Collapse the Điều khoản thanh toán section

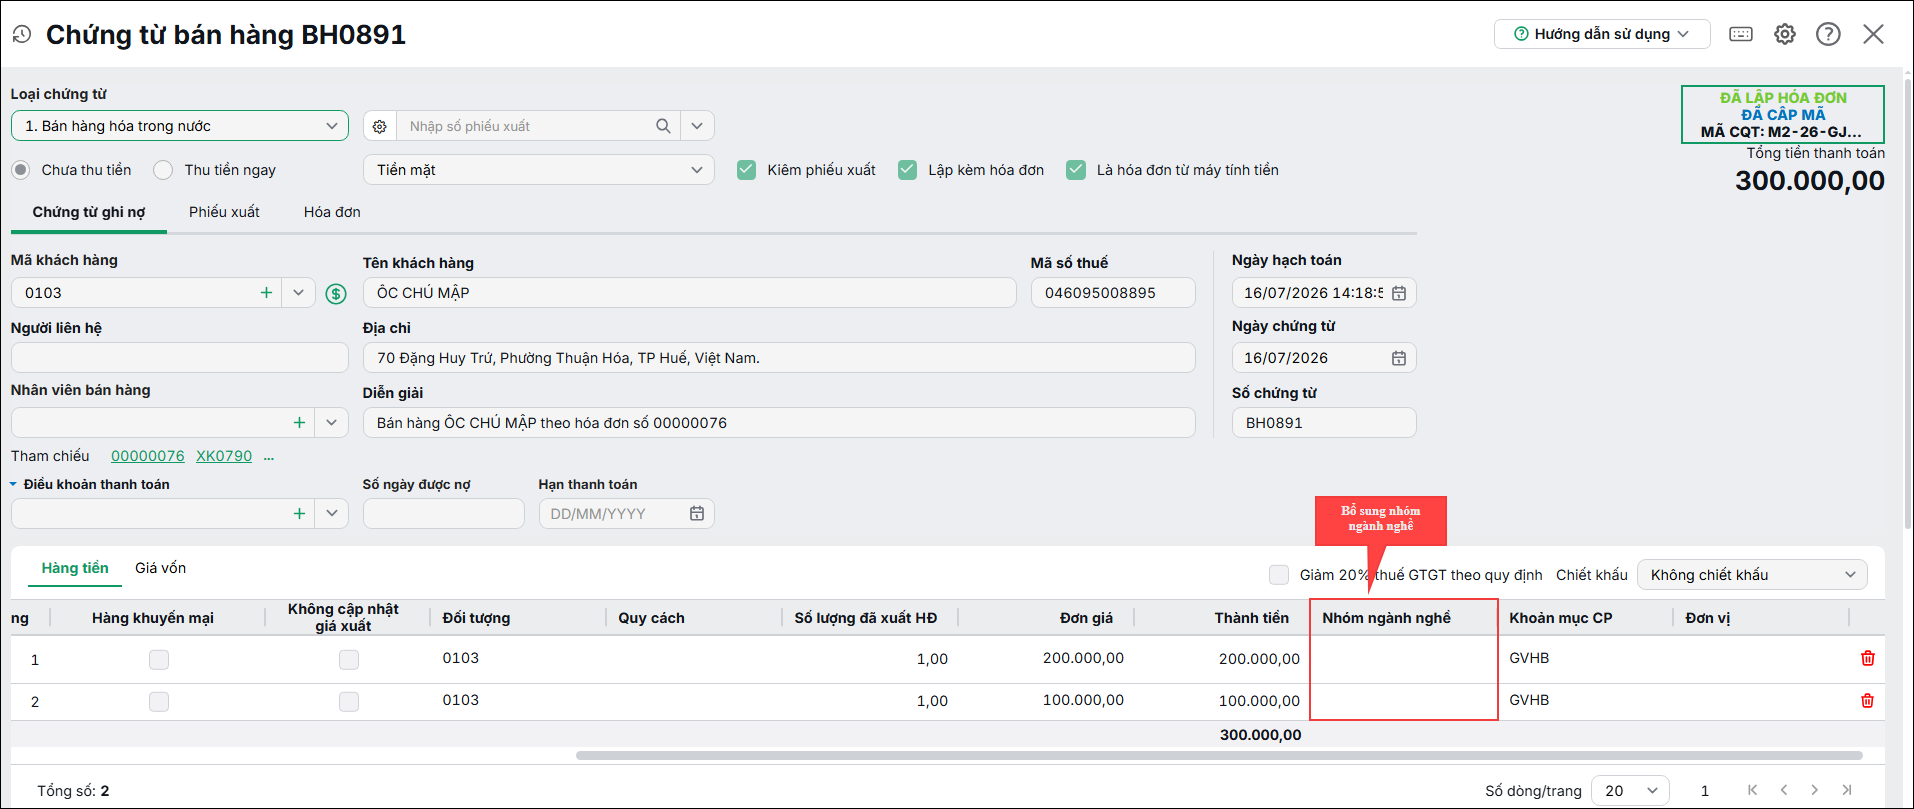click(14, 485)
